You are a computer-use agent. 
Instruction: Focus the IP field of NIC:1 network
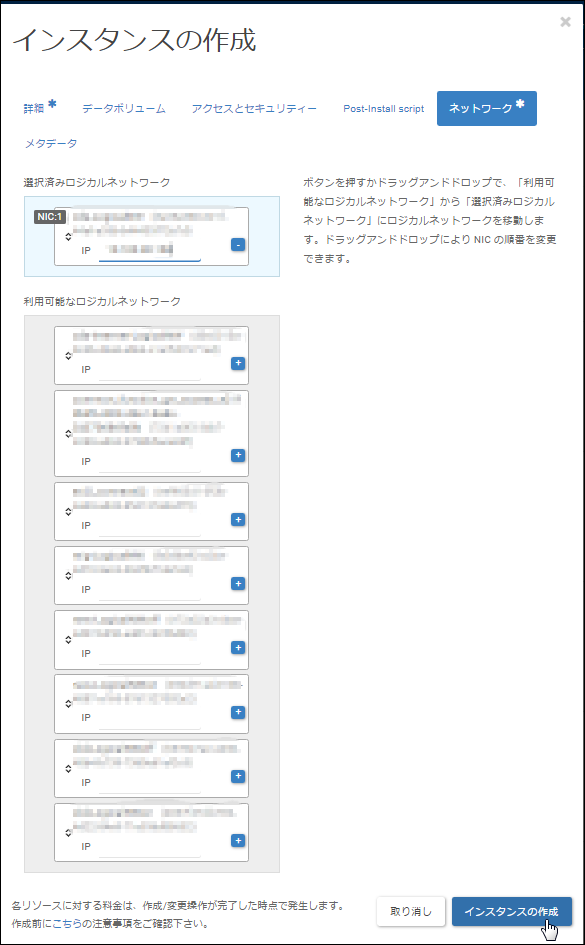[x=149, y=250]
